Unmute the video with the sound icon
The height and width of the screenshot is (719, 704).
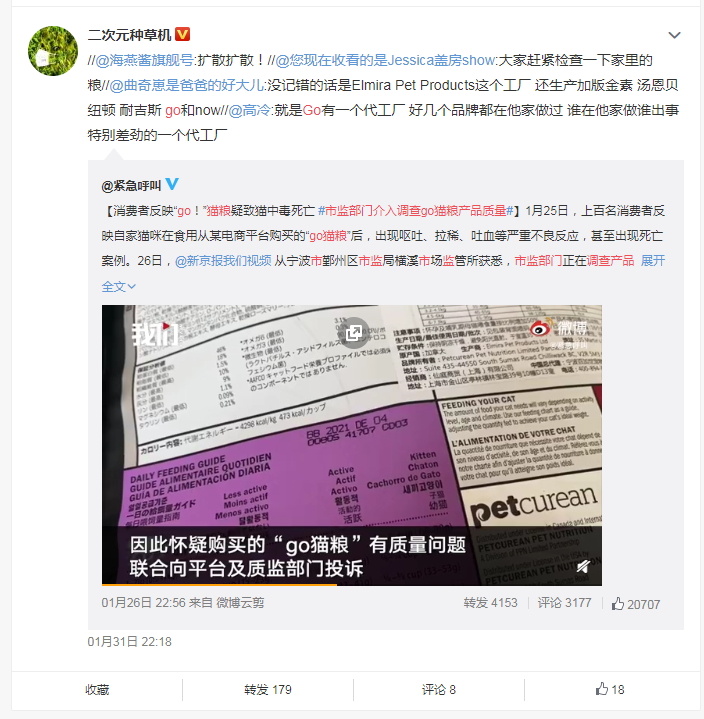pyautogui.click(x=583, y=567)
